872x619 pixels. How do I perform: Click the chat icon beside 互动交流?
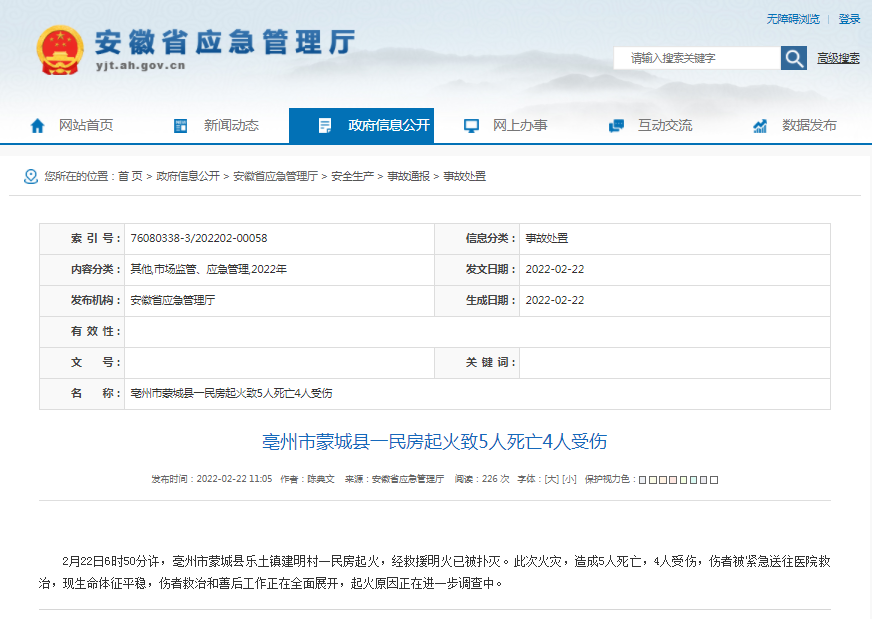pyautogui.click(x=616, y=126)
